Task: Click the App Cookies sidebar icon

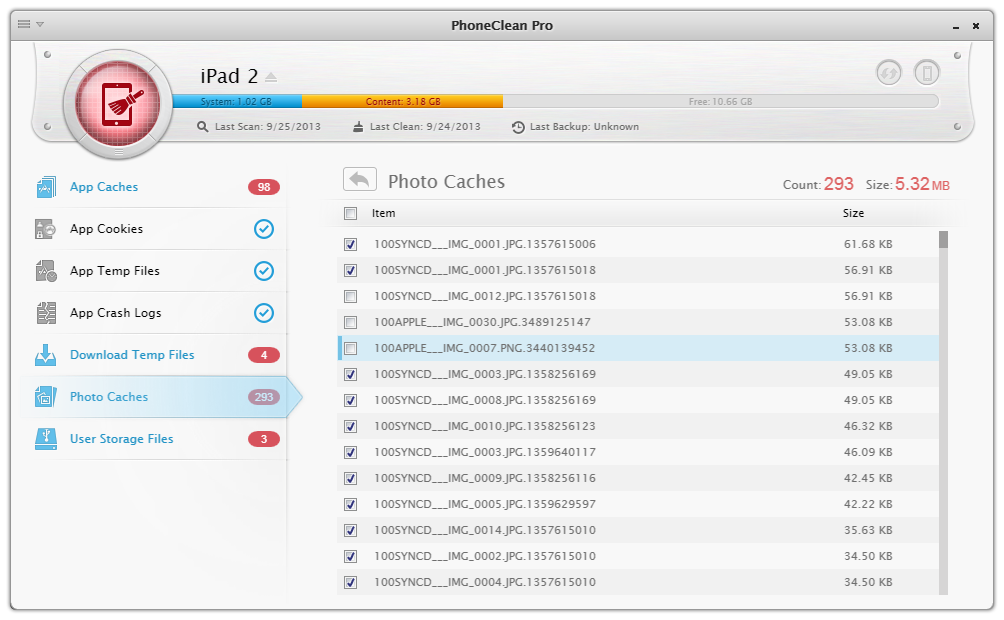Action: [46, 229]
